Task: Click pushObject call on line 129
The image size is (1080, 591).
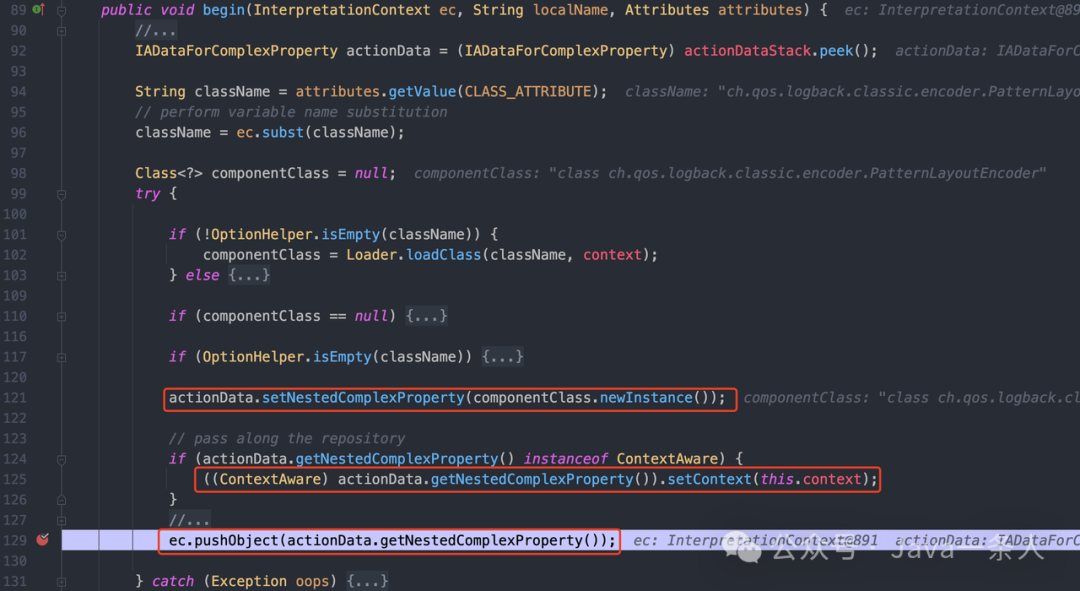Action: click(x=236, y=541)
